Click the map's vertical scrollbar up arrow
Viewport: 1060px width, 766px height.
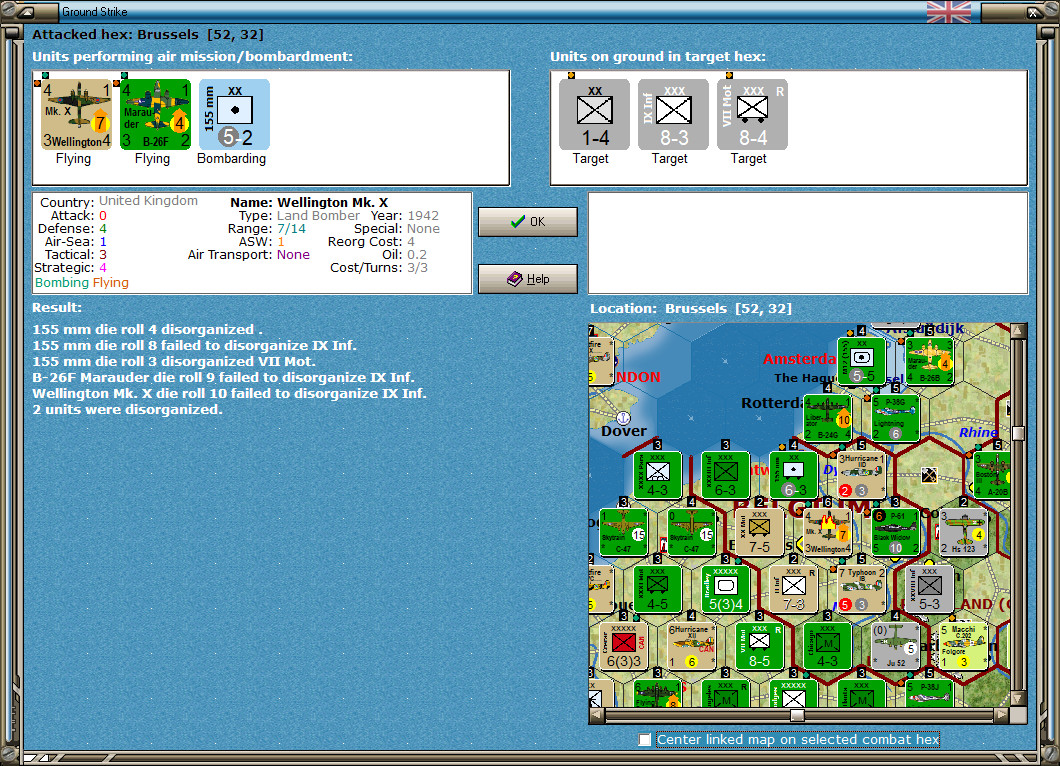(1018, 331)
